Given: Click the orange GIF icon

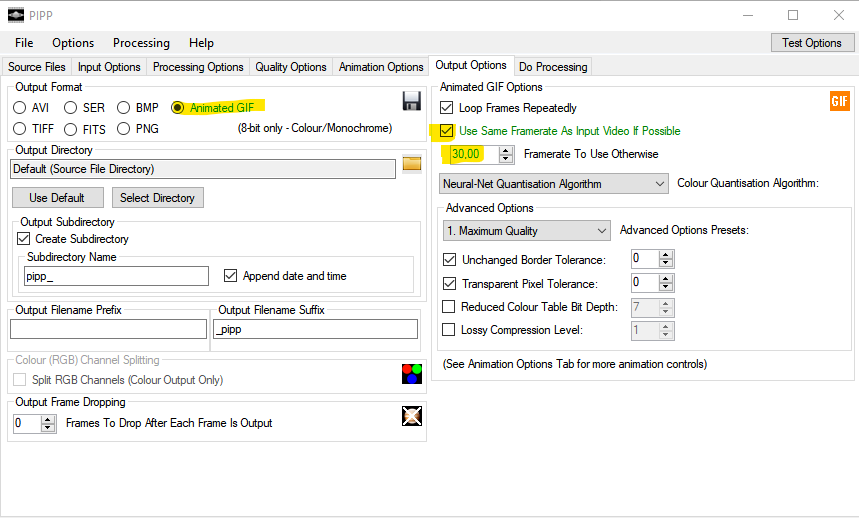Looking at the screenshot, I should click(839, 101).
